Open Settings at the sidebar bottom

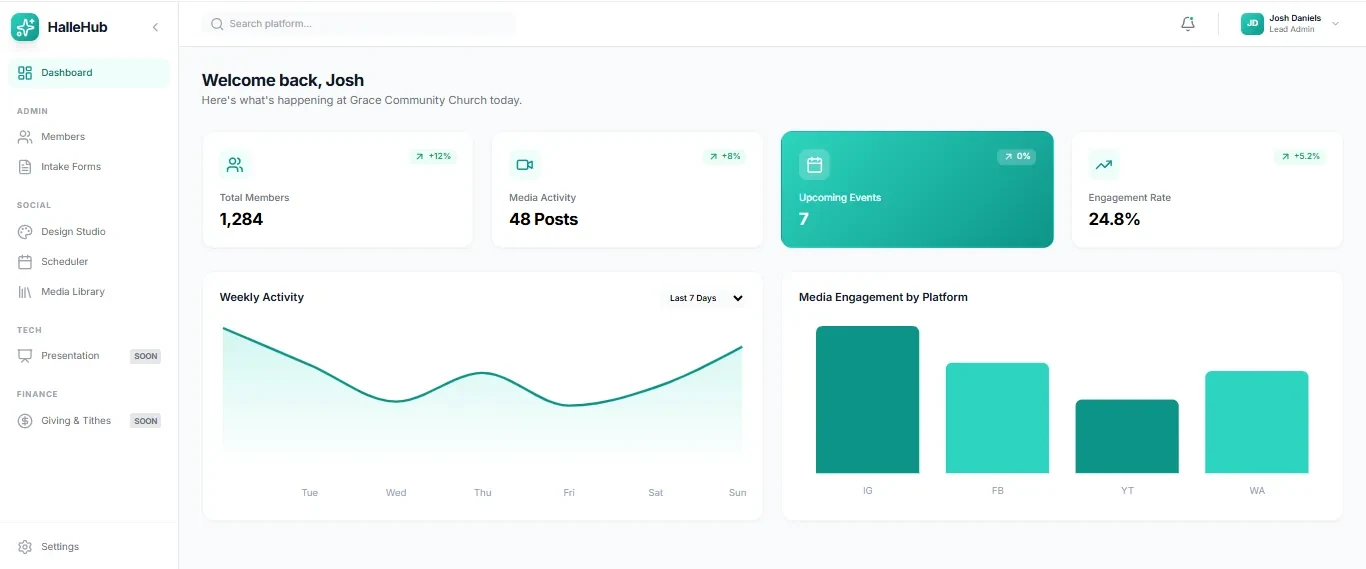pos(89,547)
